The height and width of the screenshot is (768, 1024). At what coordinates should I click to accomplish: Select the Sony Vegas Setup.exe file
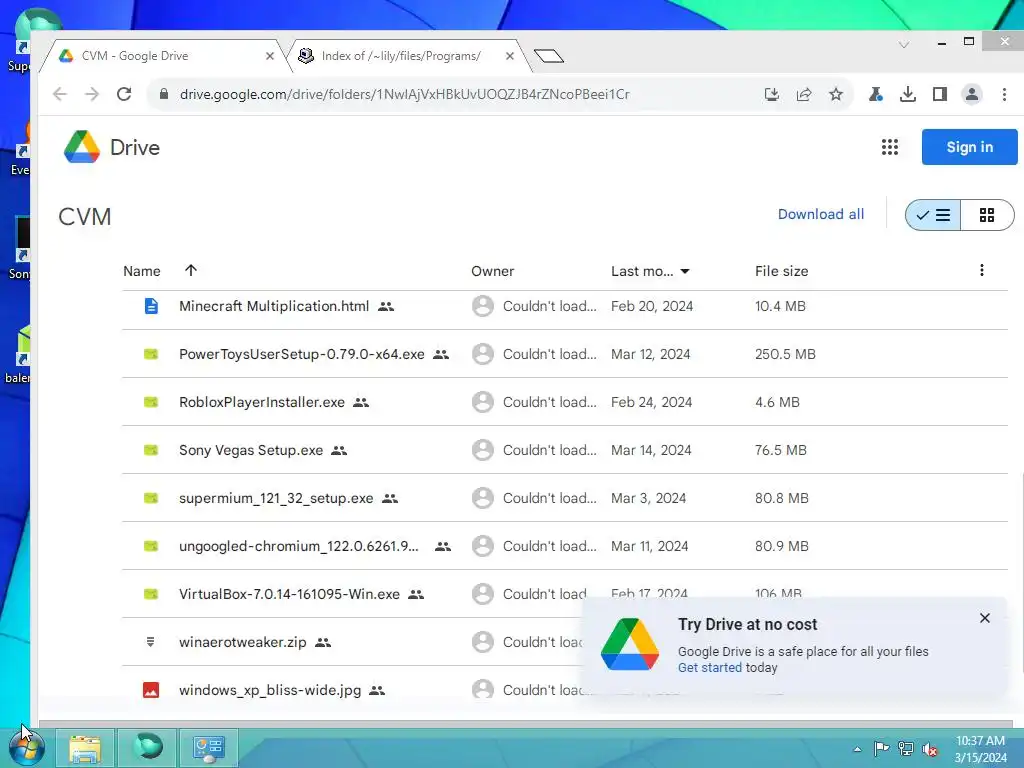pos(251,450)
